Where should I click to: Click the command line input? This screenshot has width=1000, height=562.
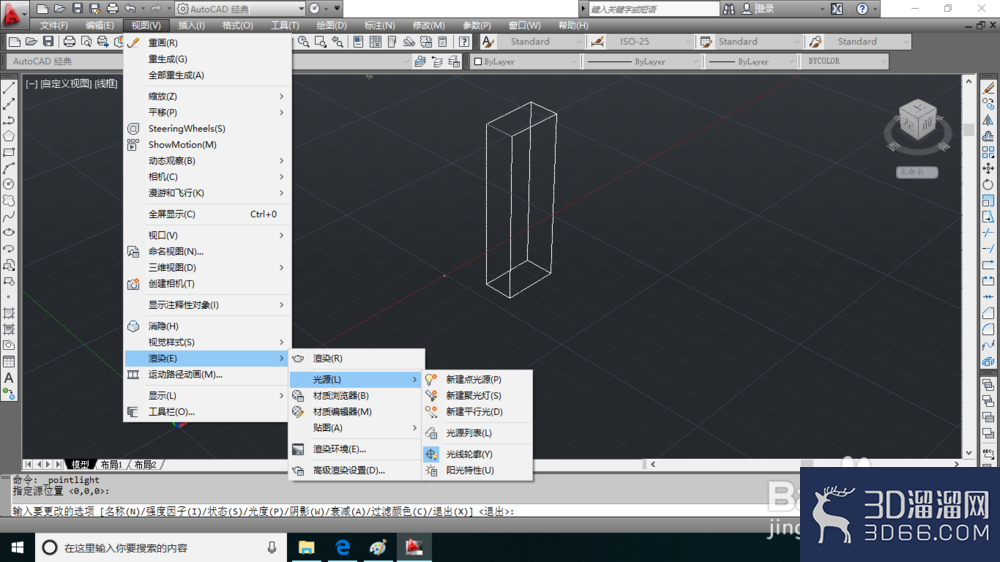(402, 512)
